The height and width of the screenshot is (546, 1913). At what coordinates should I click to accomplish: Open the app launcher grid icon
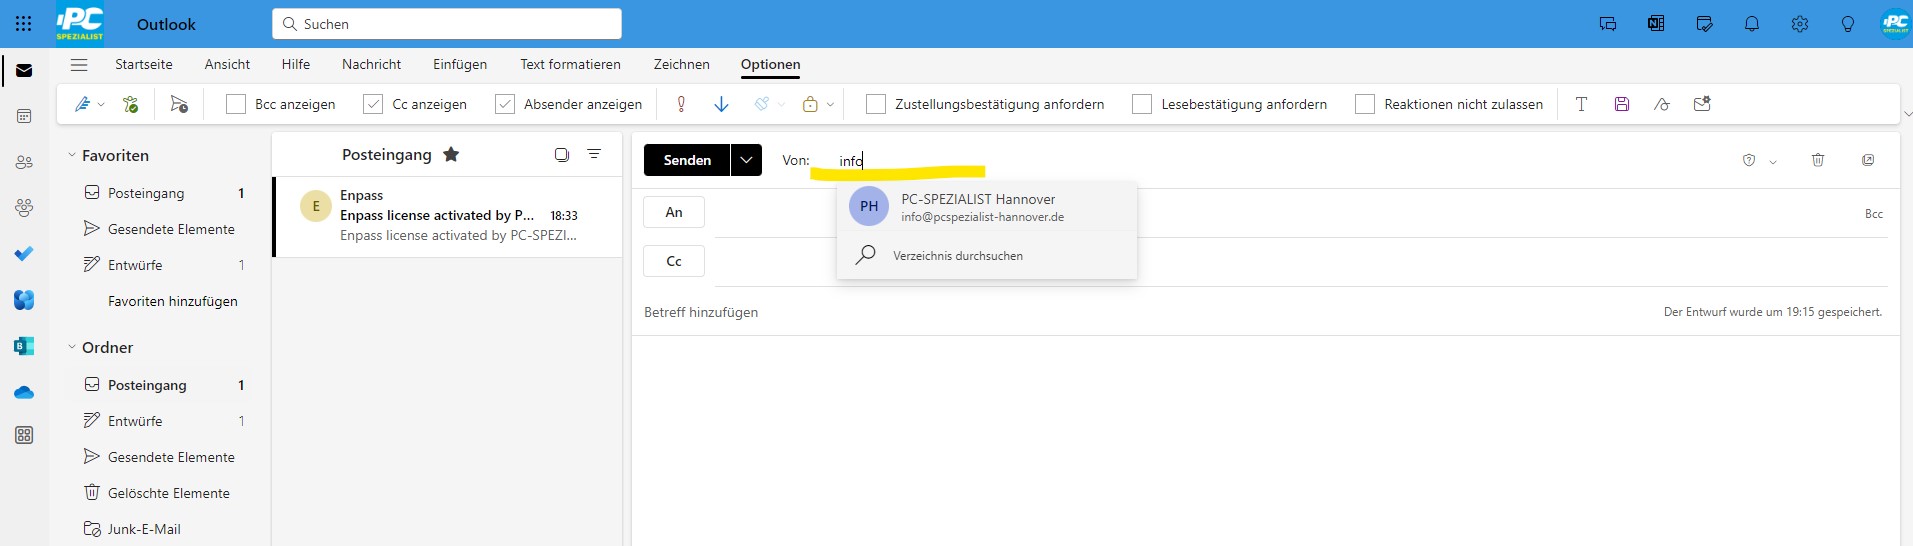click(24, 24)
